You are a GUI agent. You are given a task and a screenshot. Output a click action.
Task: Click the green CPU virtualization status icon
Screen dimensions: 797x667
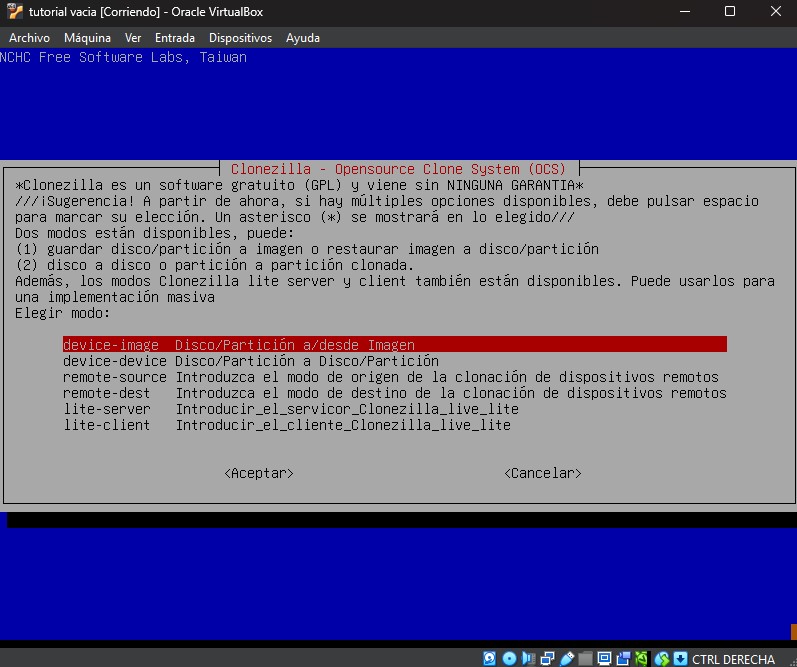[x=641, y=659]
